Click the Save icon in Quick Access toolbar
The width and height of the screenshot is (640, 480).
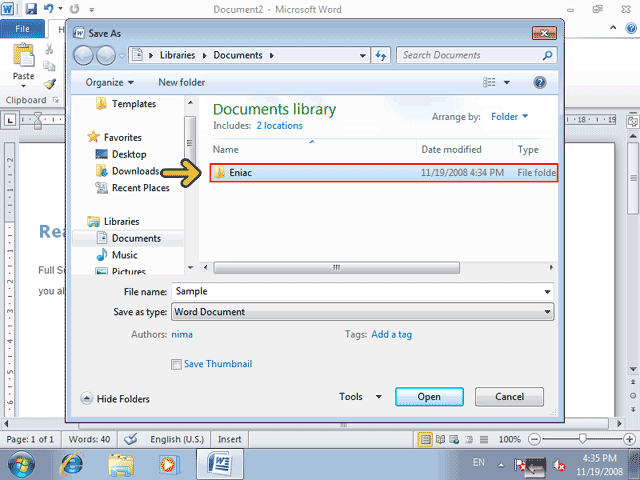(x=31, y=9)
